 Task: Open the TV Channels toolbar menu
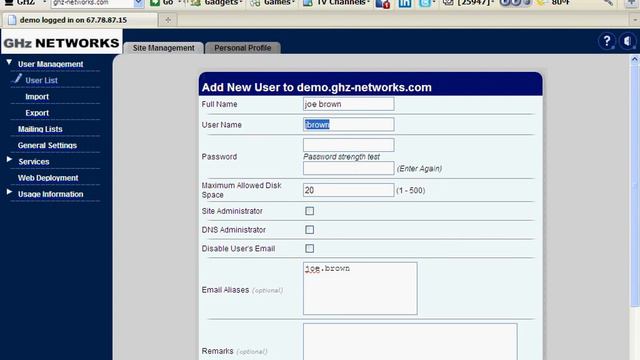click(x=336, y=3)
